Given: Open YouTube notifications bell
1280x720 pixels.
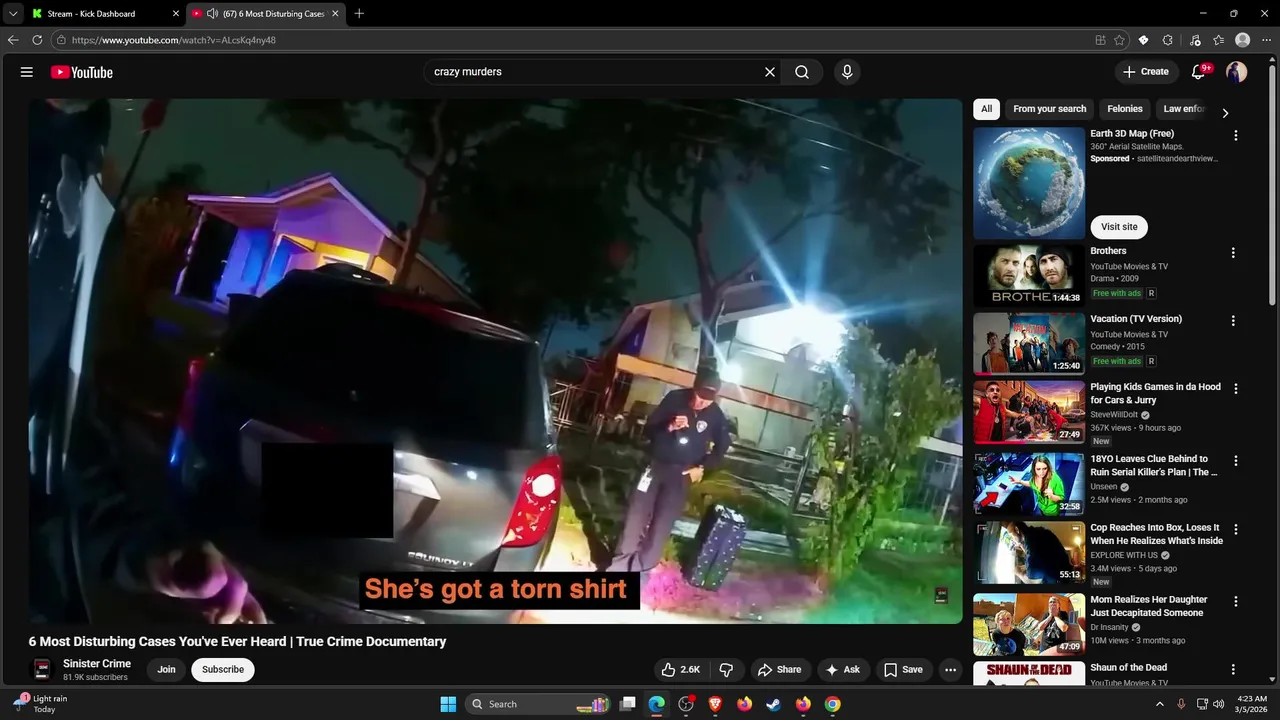Looking at the screenshot, I should tap(1199, 72).
